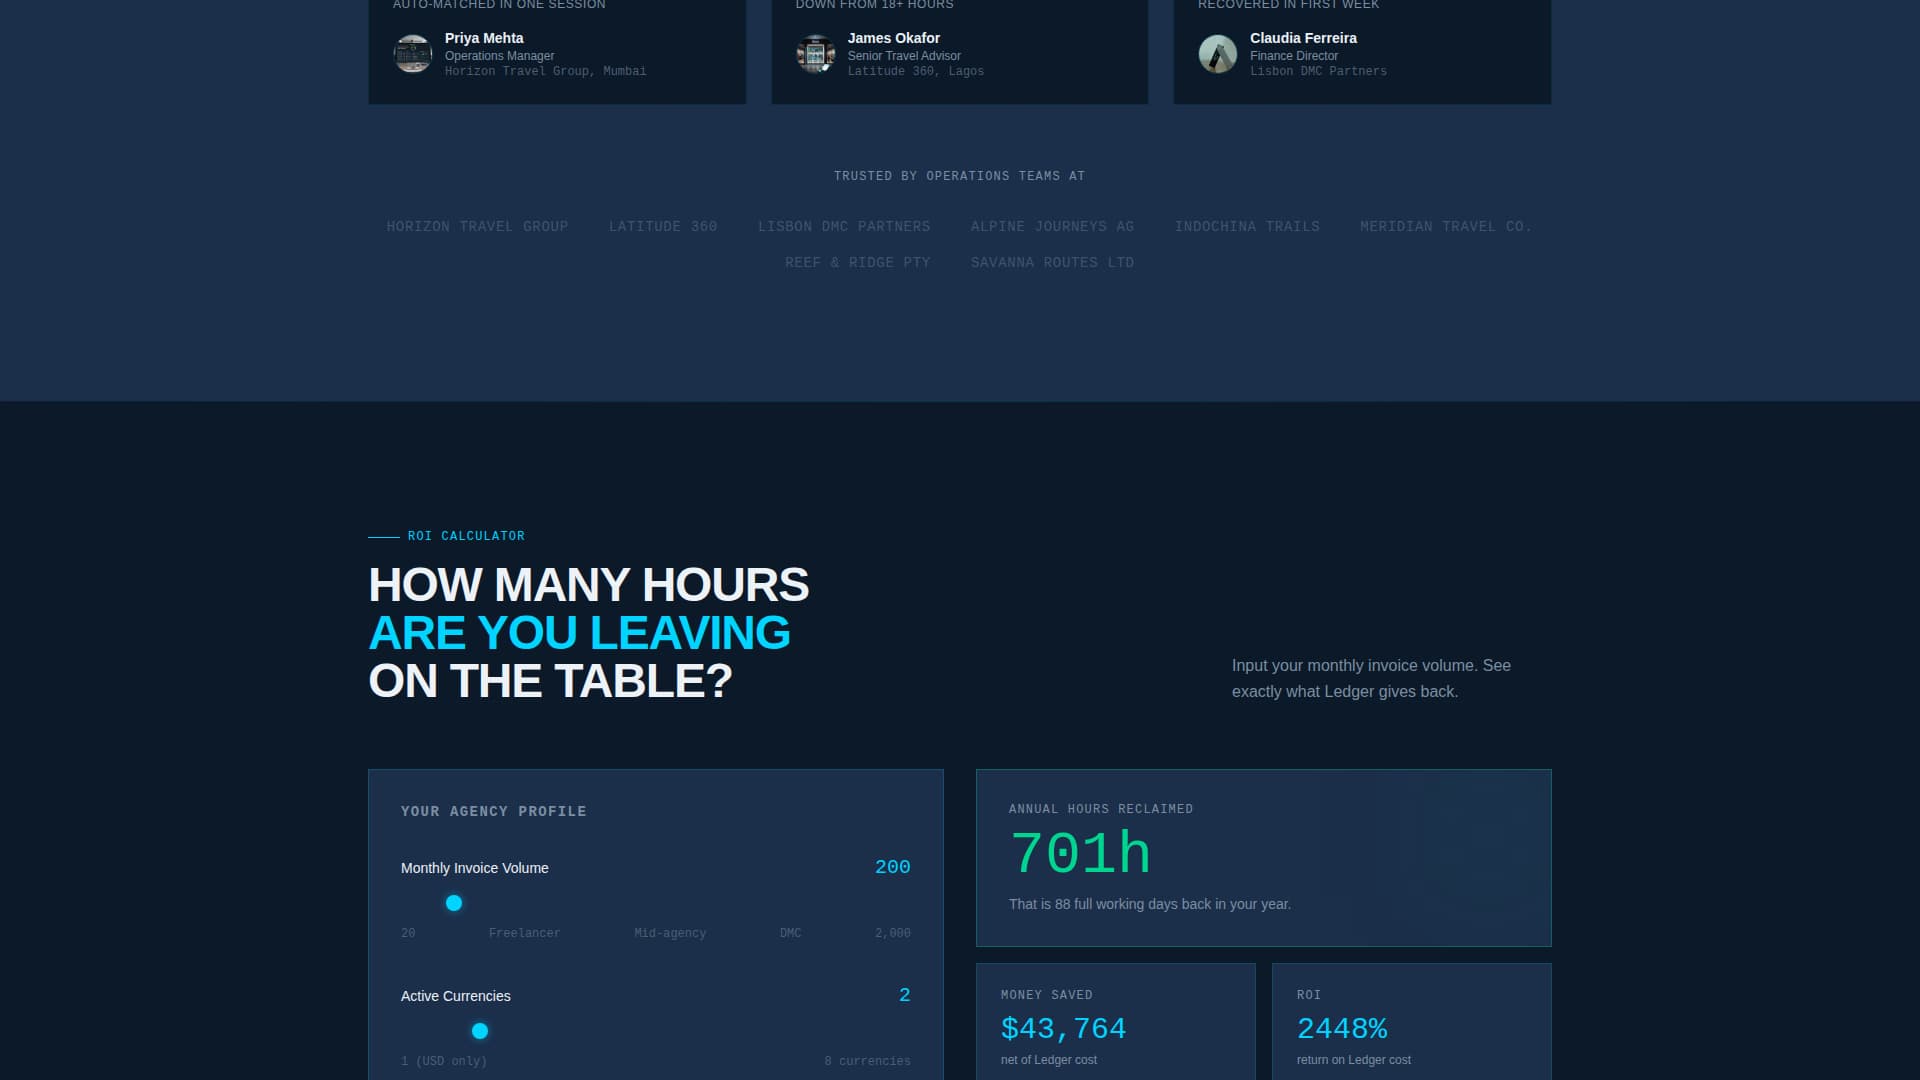Click the Meridian Travel Co. logo text
The height and width of the screenshot is (1080, 1920).
[1446, 227]
